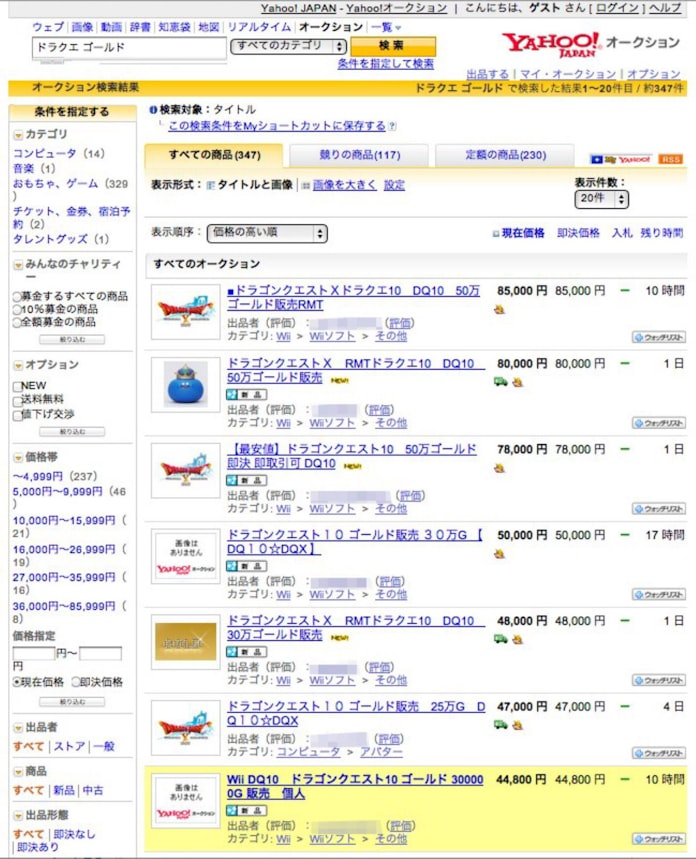Screen dimensions: 696x859
Task: Click the minimum price input field
Action: tap(33, 653)
